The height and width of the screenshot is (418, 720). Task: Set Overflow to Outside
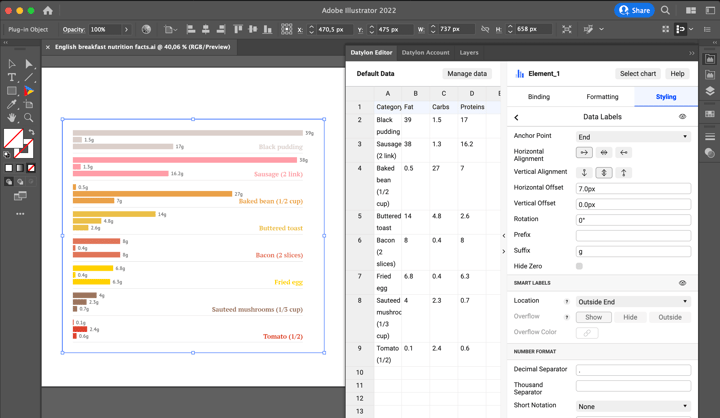pos(669,317)
